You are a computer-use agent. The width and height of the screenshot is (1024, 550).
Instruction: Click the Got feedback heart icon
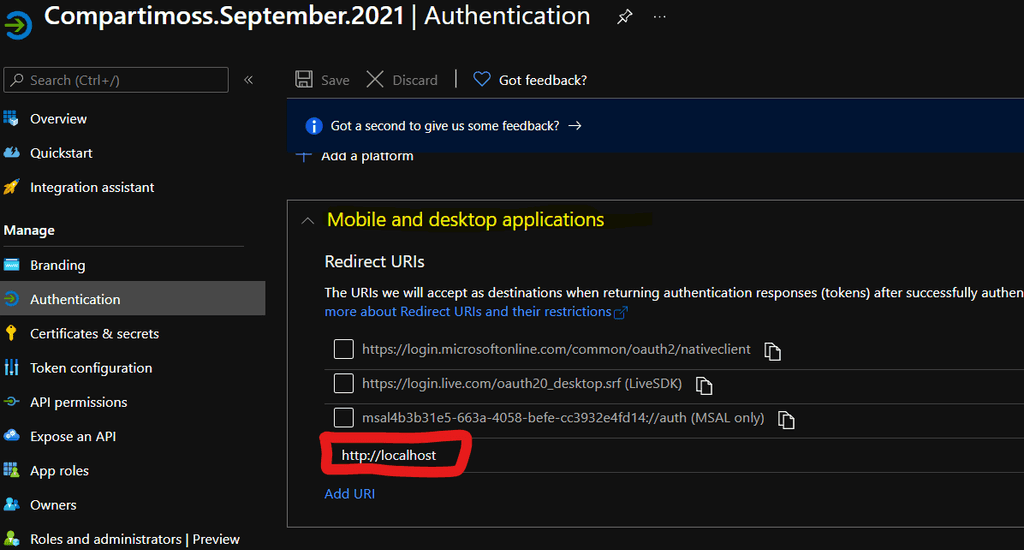[482, 80]
